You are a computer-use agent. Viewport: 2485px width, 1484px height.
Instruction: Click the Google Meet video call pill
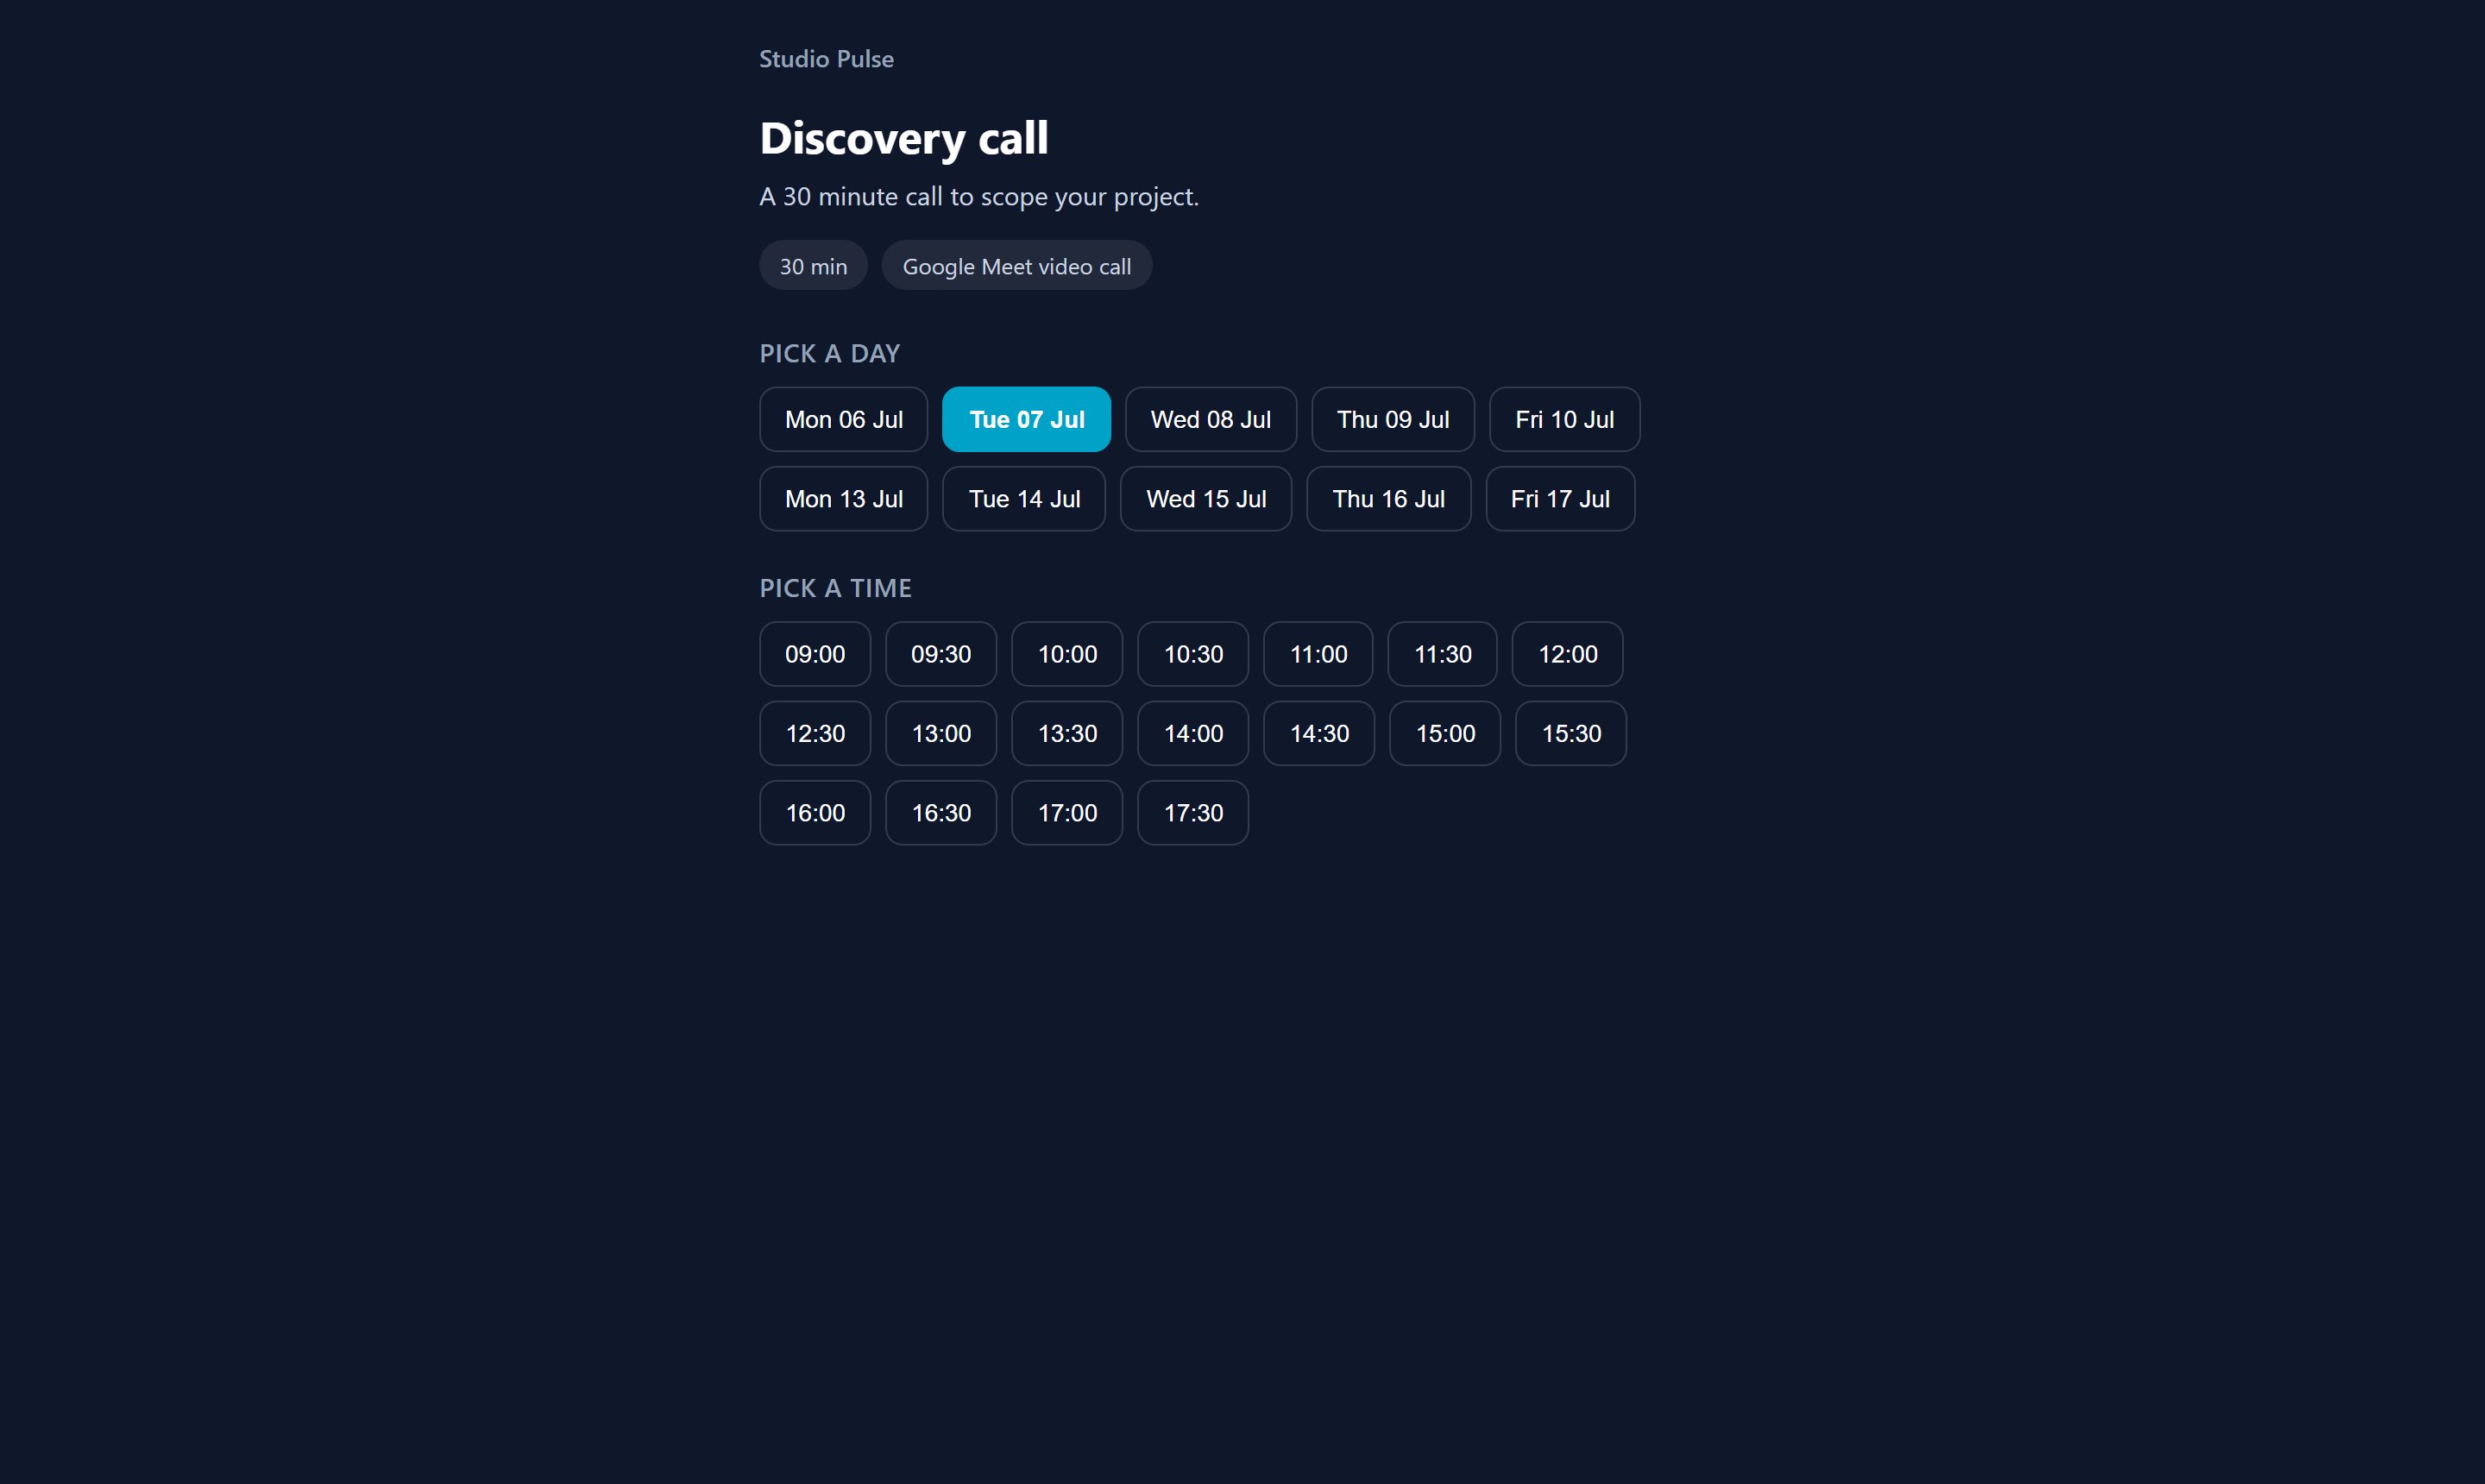tap(1016, 266)
